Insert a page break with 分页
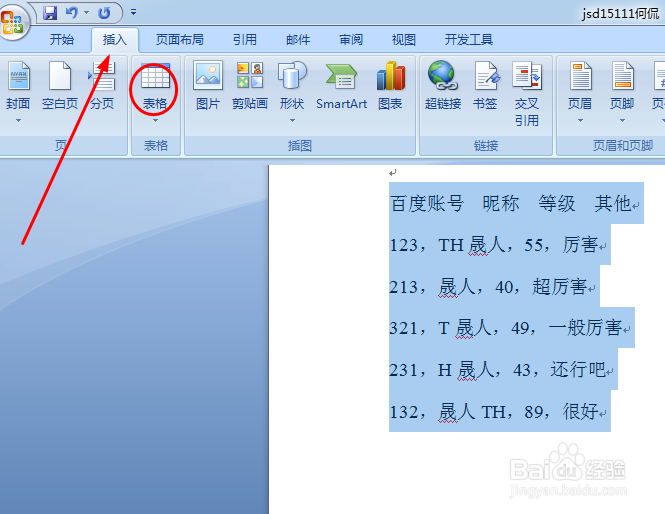This screenshot has height=514, width=665. tap(102, 86)
